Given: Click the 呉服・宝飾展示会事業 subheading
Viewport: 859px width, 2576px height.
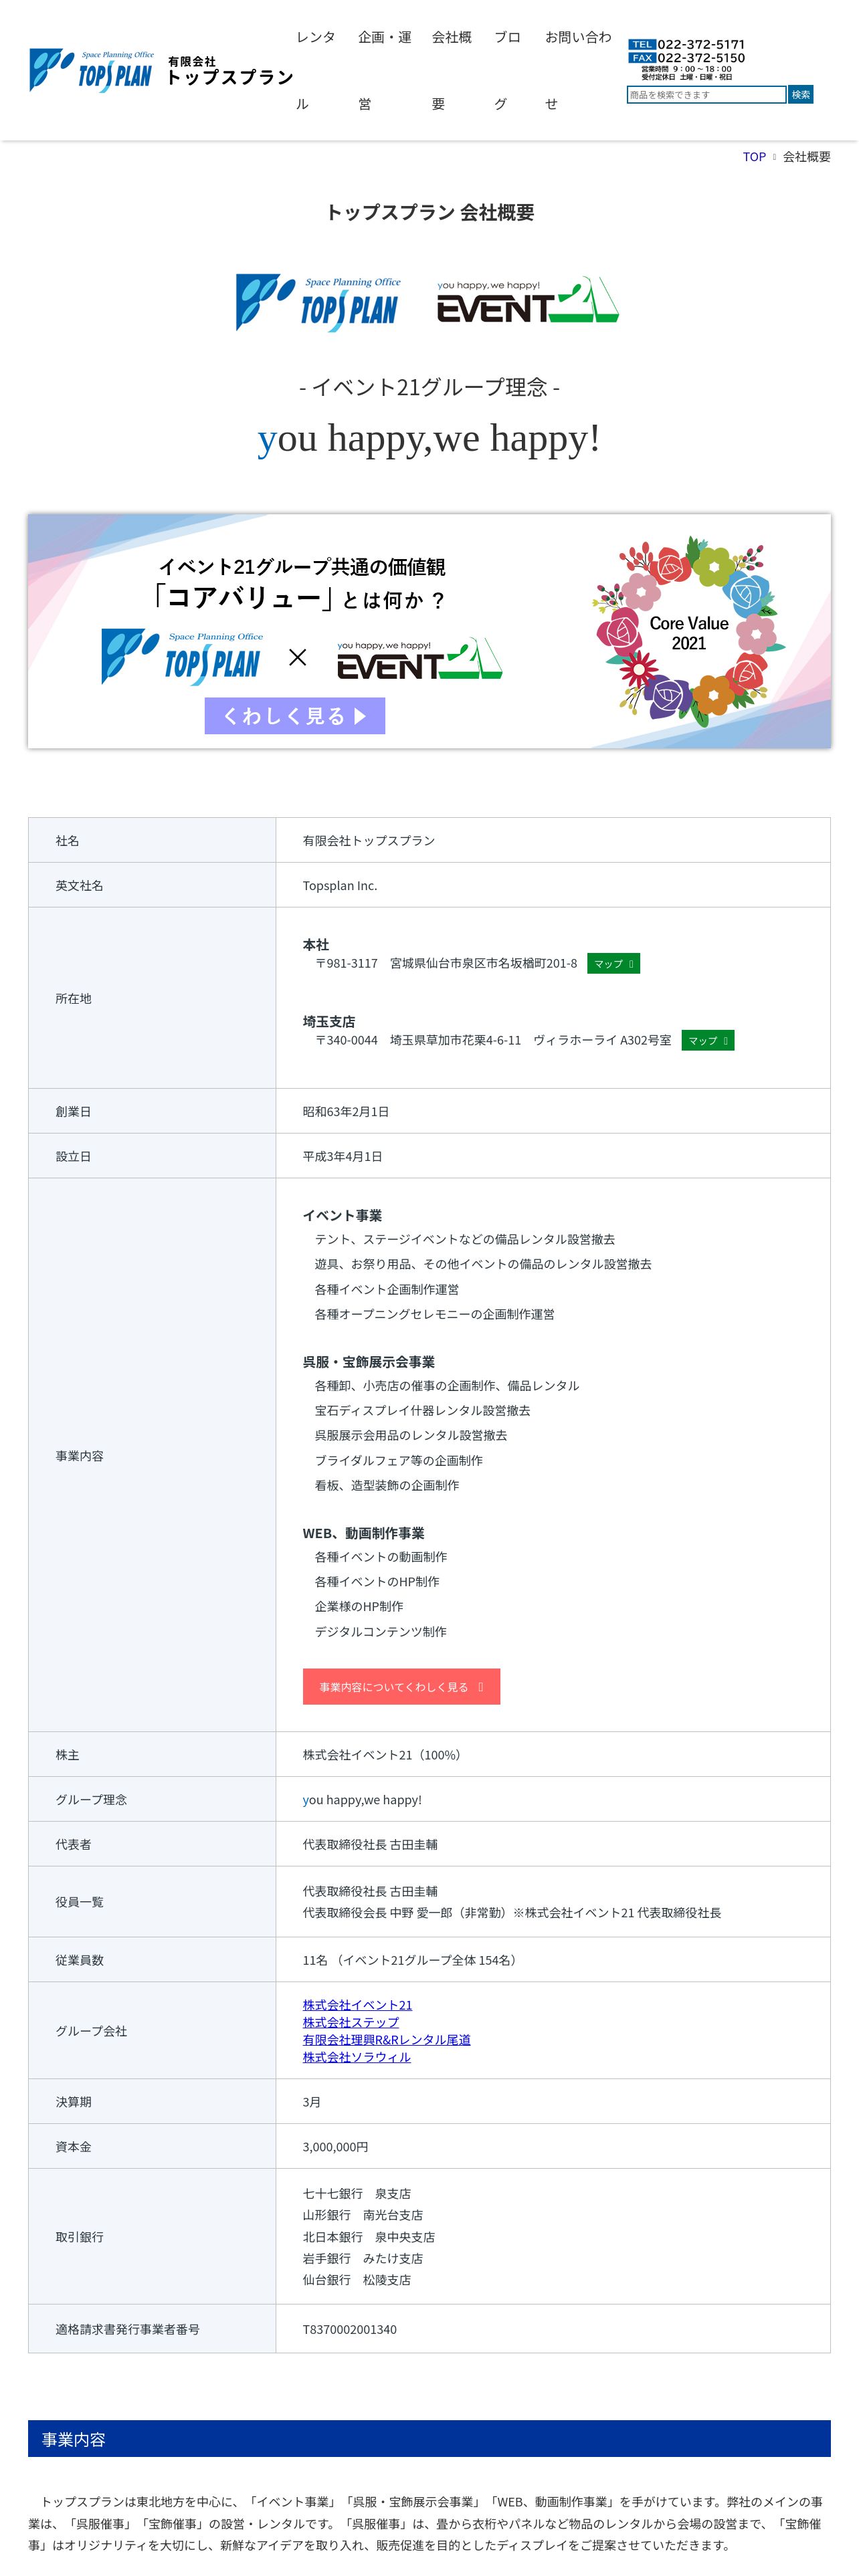Looking at the screenshot, I should 369,1362.
